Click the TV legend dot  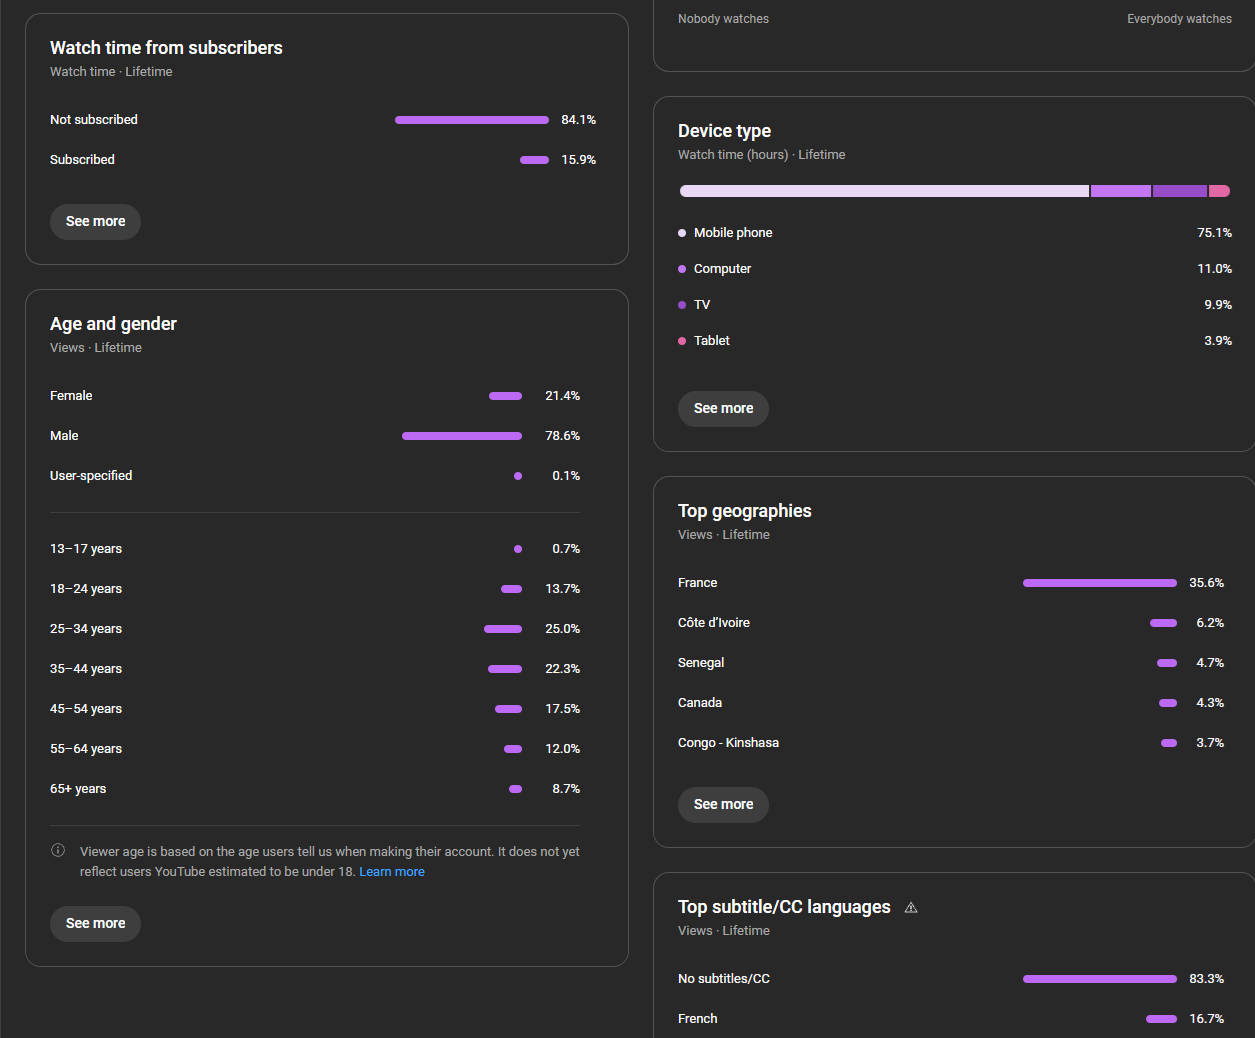[x=682, y=305]
